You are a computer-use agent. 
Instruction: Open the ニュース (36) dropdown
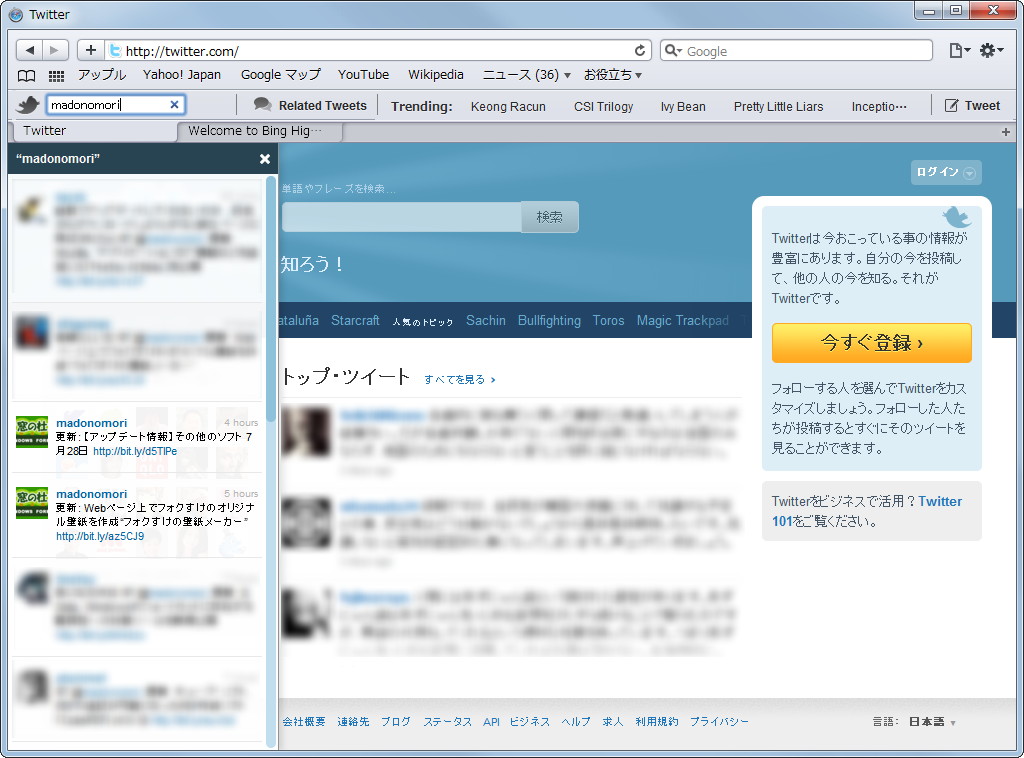pyautogui.click(x=526, y=74)
